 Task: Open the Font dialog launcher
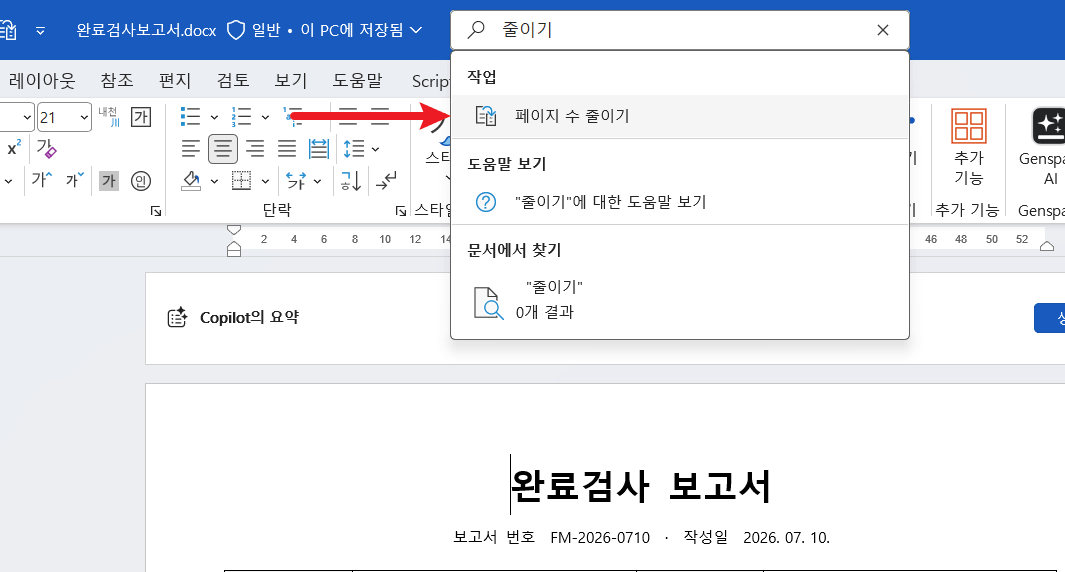click(x=156, y=211)
